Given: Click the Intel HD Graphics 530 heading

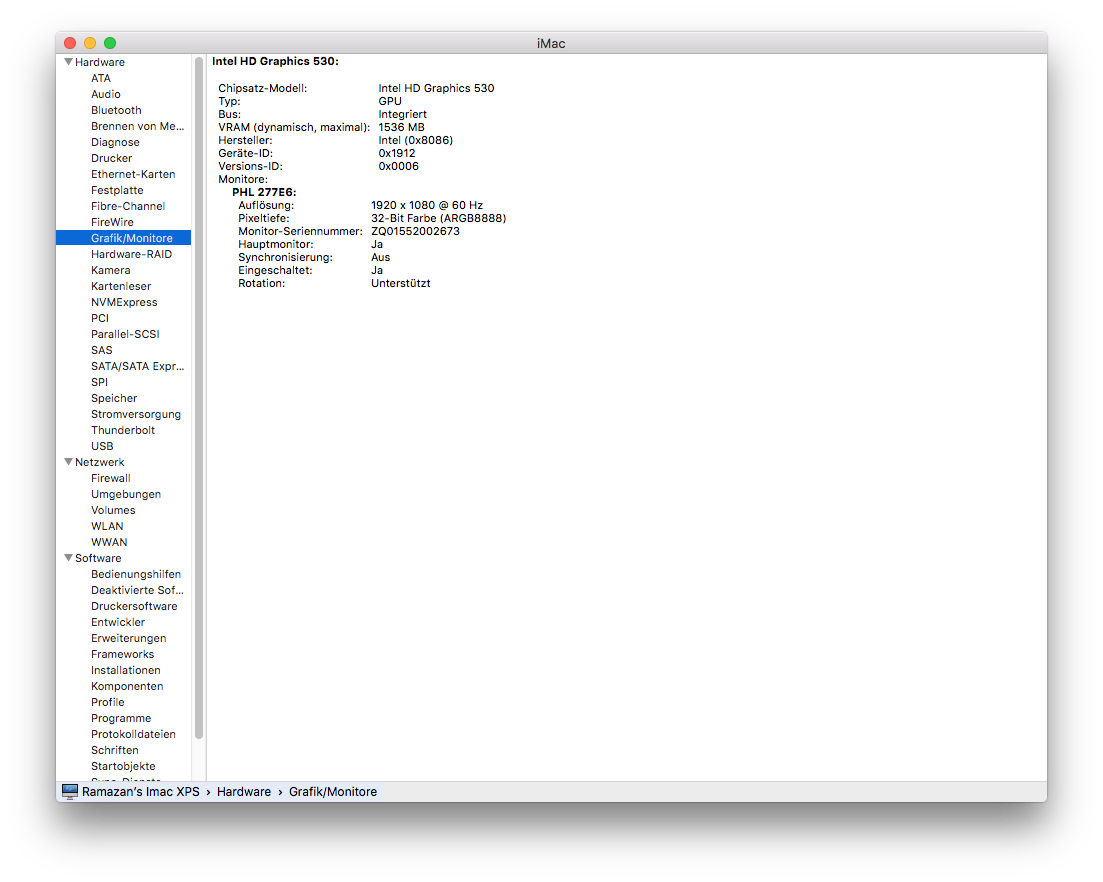Looking at the screenshot, I should (x=275, y=61).
